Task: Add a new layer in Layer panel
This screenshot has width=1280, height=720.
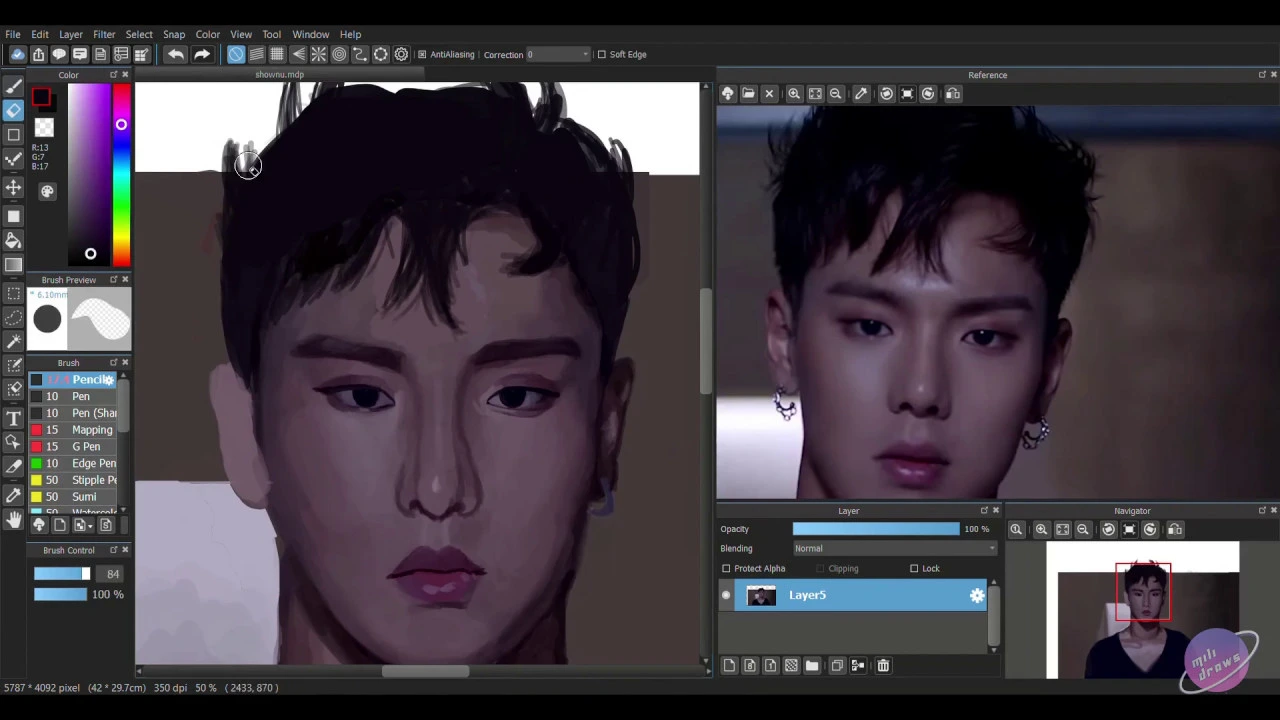Action: click(729, 665)
